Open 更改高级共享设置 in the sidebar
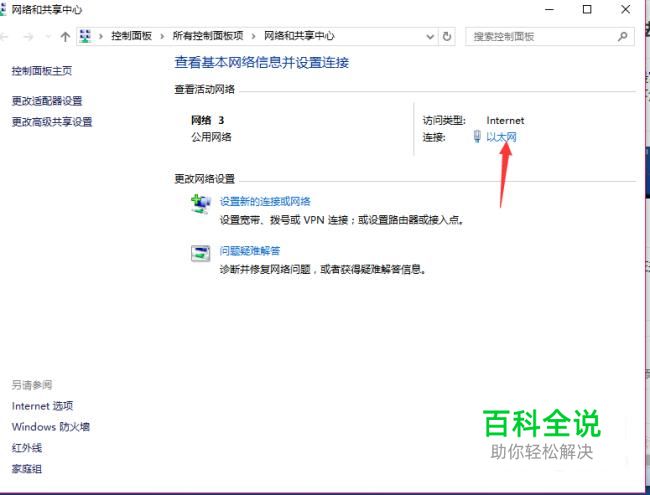This screenshot has width=650, height=495. tap(52, 122)
